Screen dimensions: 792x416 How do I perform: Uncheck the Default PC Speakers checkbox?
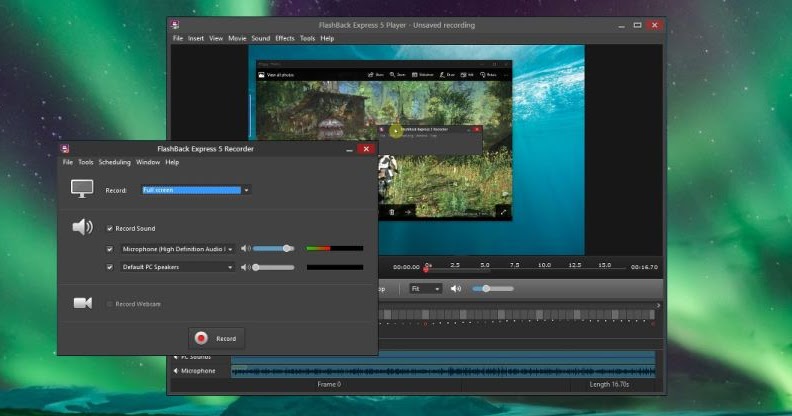(110, 267)
